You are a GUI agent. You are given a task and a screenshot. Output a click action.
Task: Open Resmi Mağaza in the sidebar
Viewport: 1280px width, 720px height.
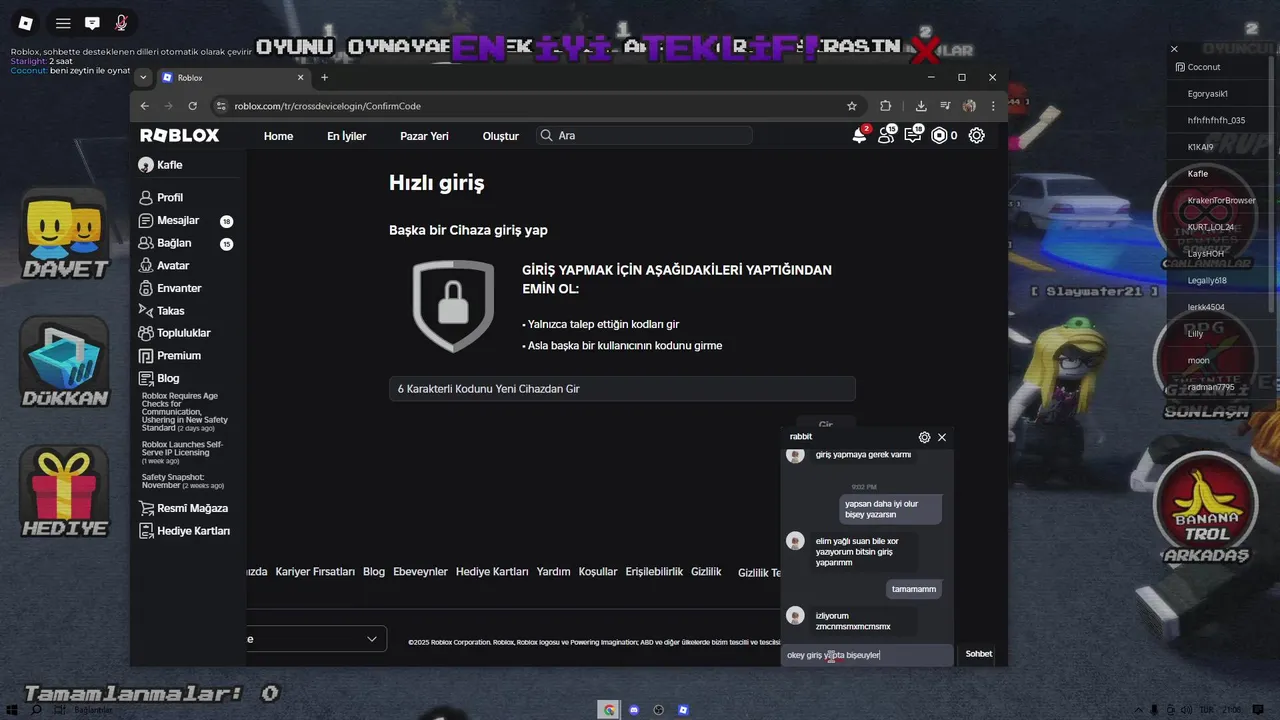(x=184, y=508)
